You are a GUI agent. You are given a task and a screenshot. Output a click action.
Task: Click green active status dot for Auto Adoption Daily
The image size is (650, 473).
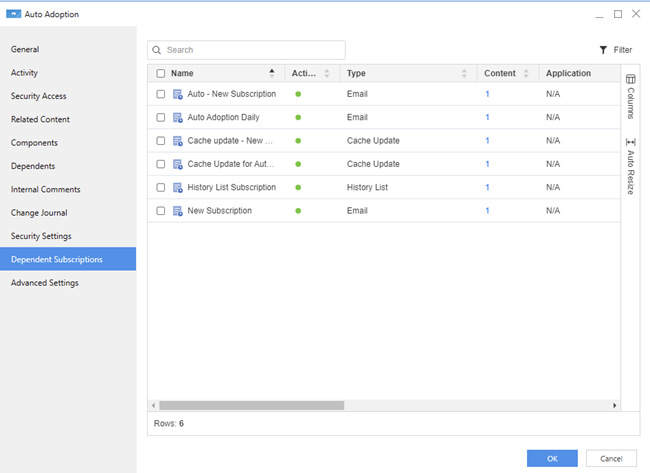click(x=297, y=117)
